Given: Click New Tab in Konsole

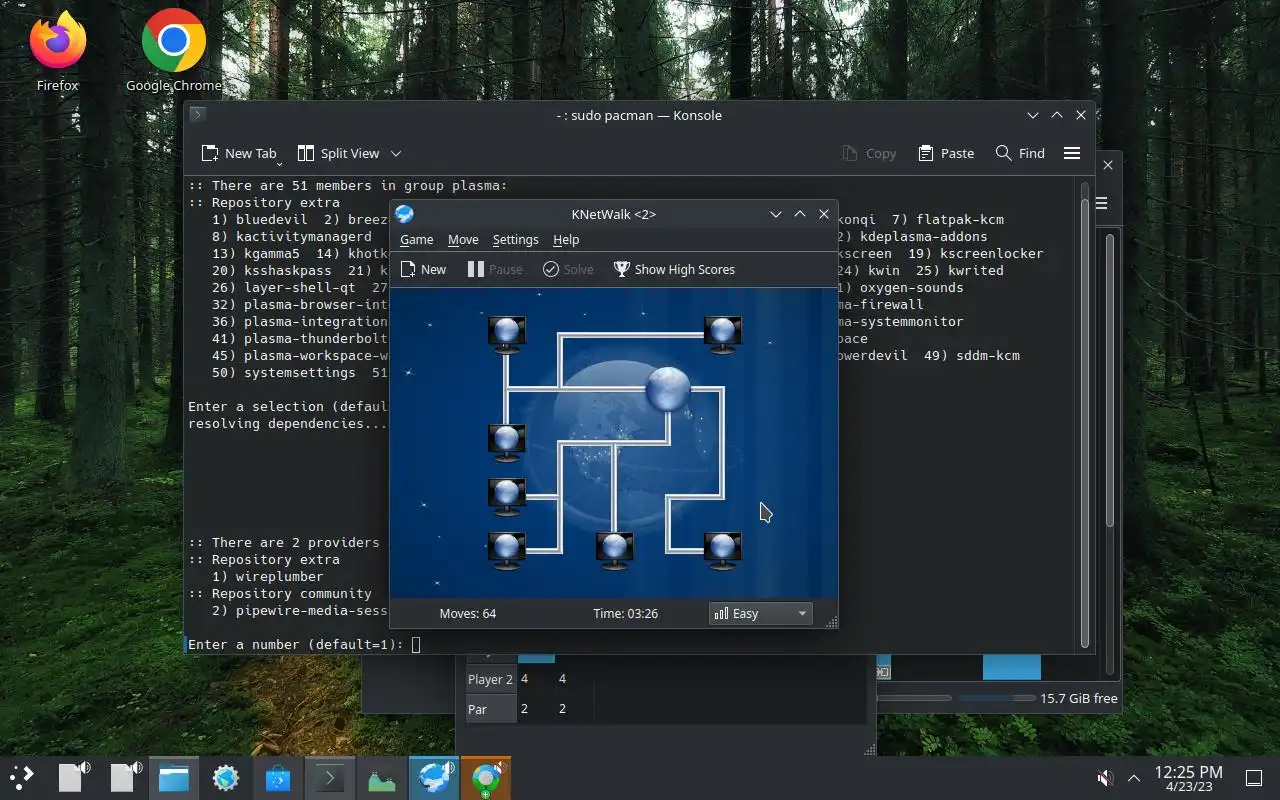Looking at the screenshot, I should [239, 153].
